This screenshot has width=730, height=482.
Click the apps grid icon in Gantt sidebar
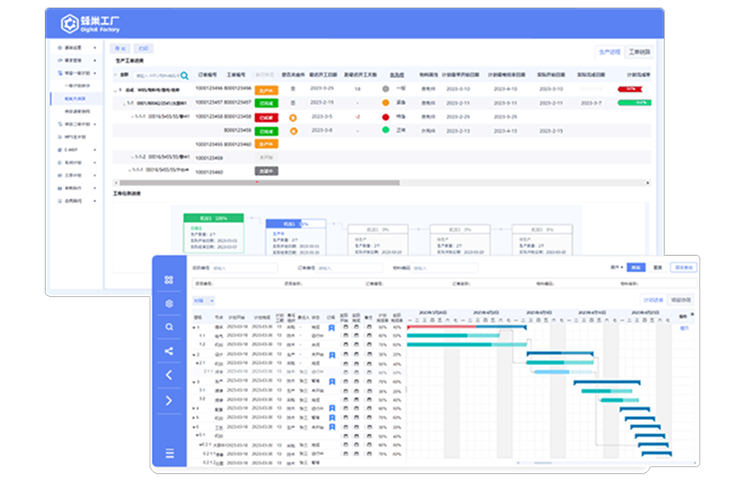point(169,279)
